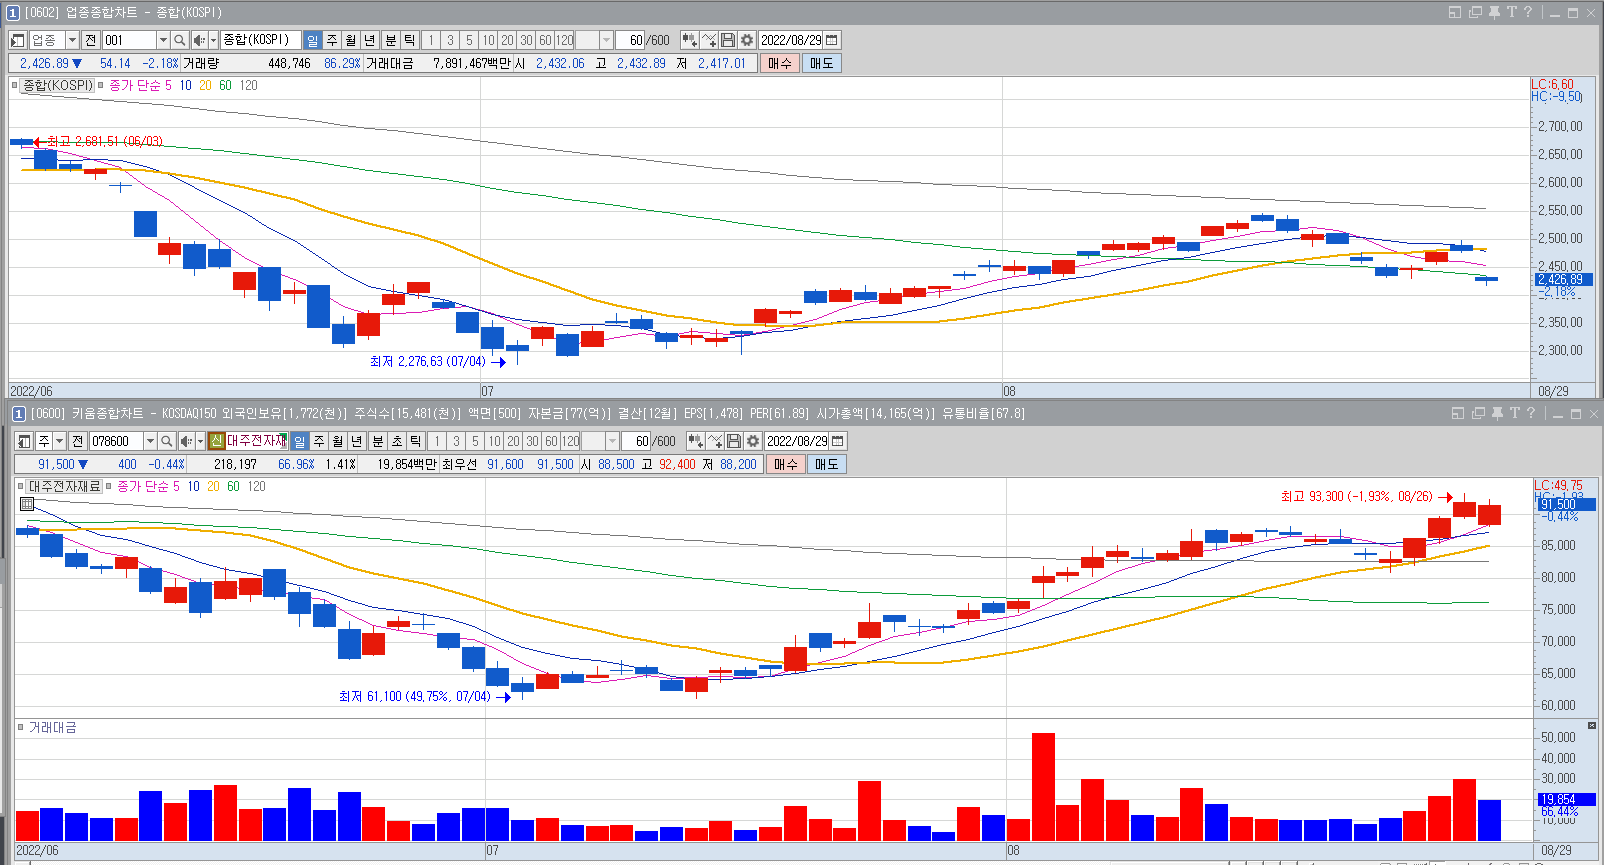Select the 초 second period in the Kiwoom chart
1604x865 pixels.
(397, 441)
